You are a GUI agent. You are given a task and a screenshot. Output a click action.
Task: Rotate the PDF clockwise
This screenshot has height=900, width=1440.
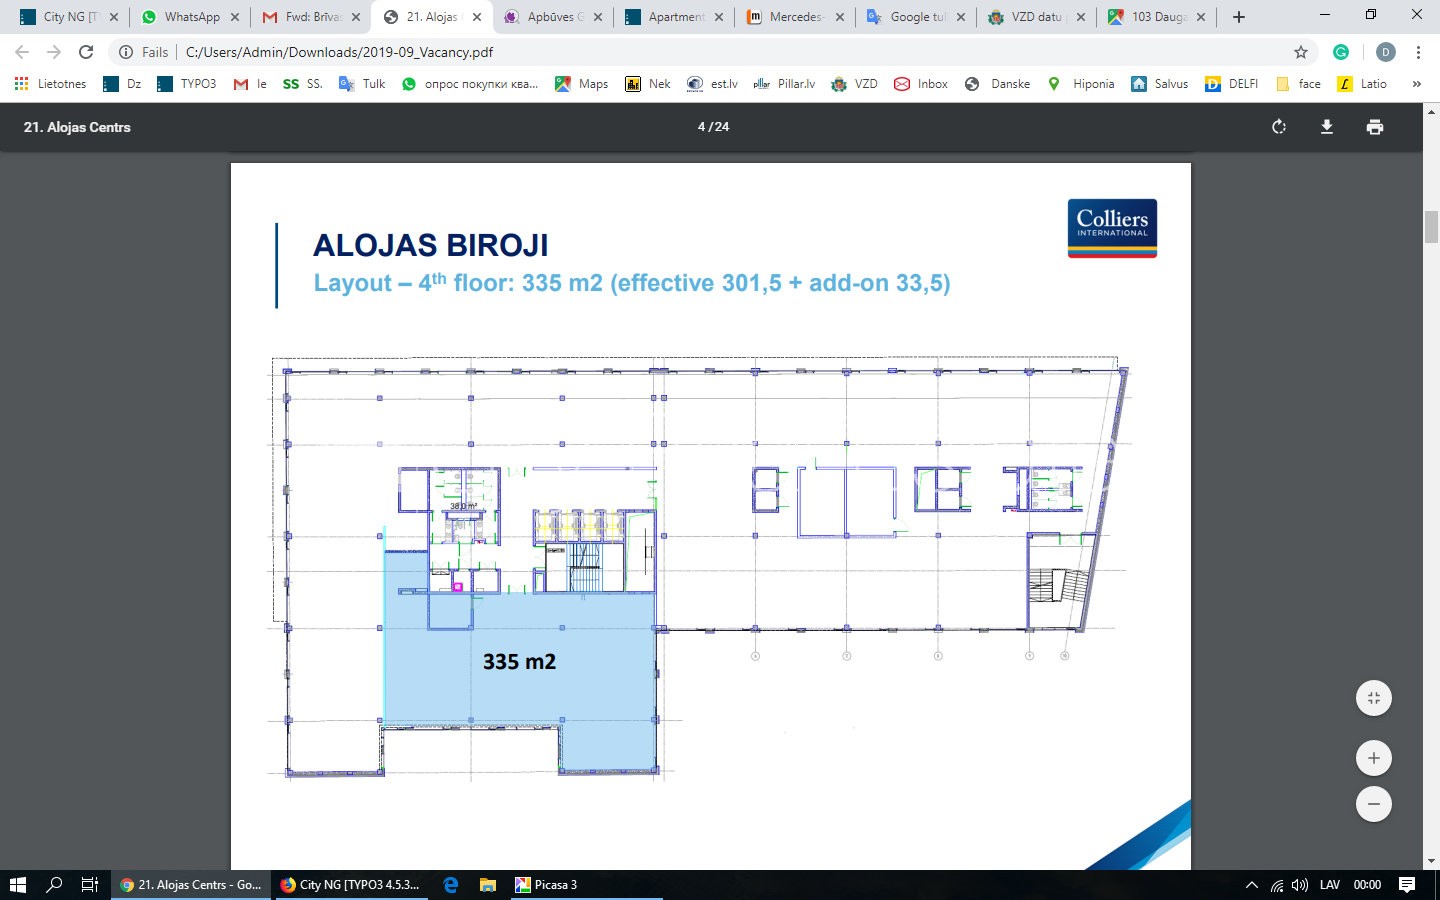click(x=1278, y=127)
